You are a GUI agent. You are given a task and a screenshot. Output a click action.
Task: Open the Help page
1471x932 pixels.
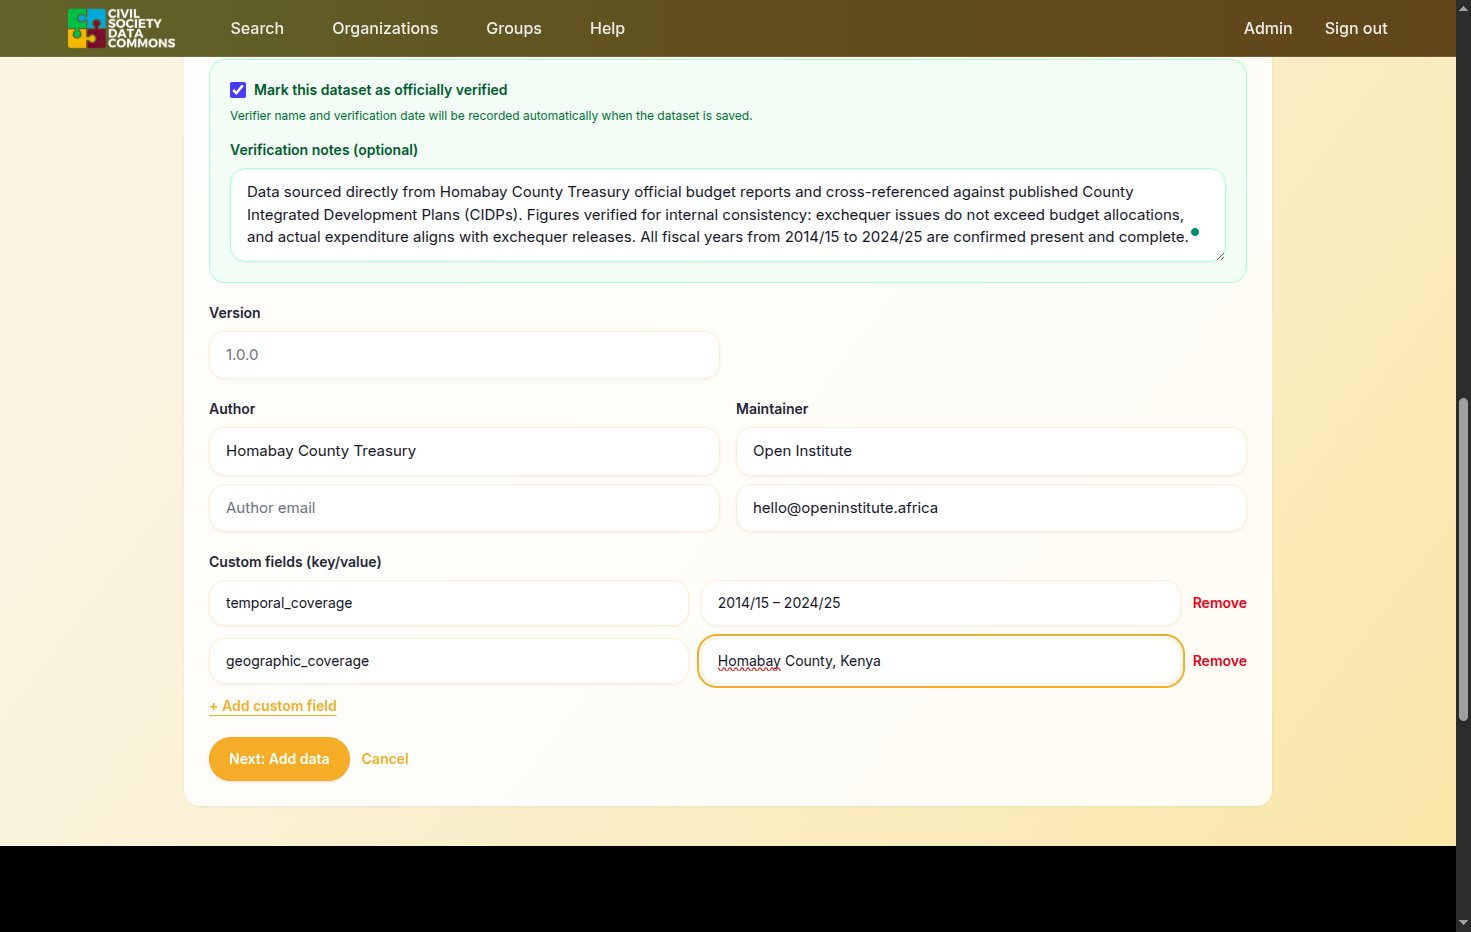(x=607, y=28)
